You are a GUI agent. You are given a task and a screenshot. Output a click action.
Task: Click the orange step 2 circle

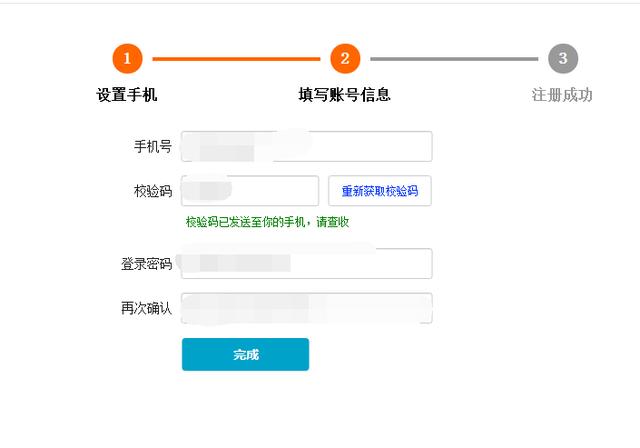(345, 59)
